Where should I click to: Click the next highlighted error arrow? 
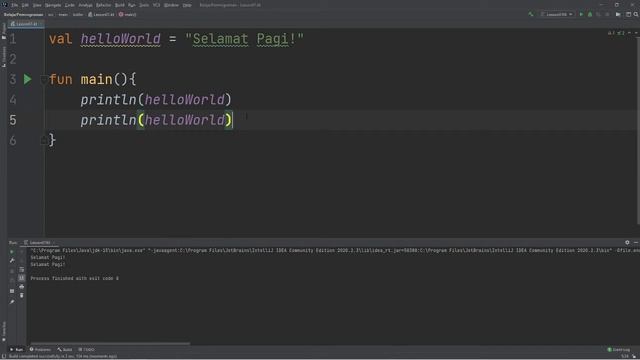(636, 33)
